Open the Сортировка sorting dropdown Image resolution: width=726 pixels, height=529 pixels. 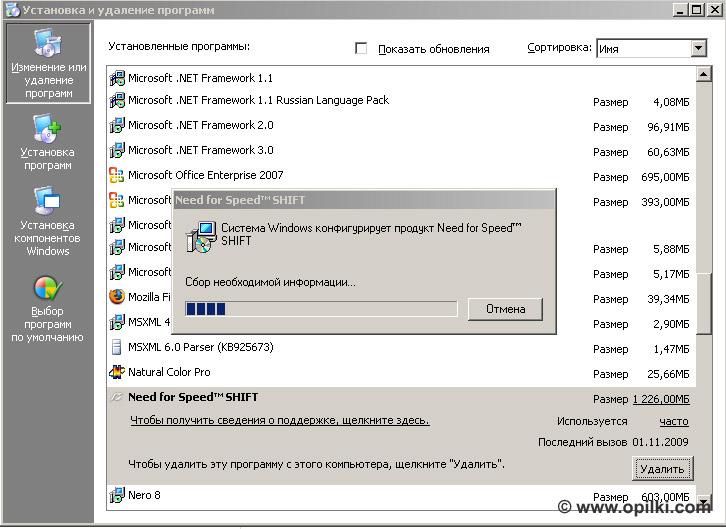[651, 48]
